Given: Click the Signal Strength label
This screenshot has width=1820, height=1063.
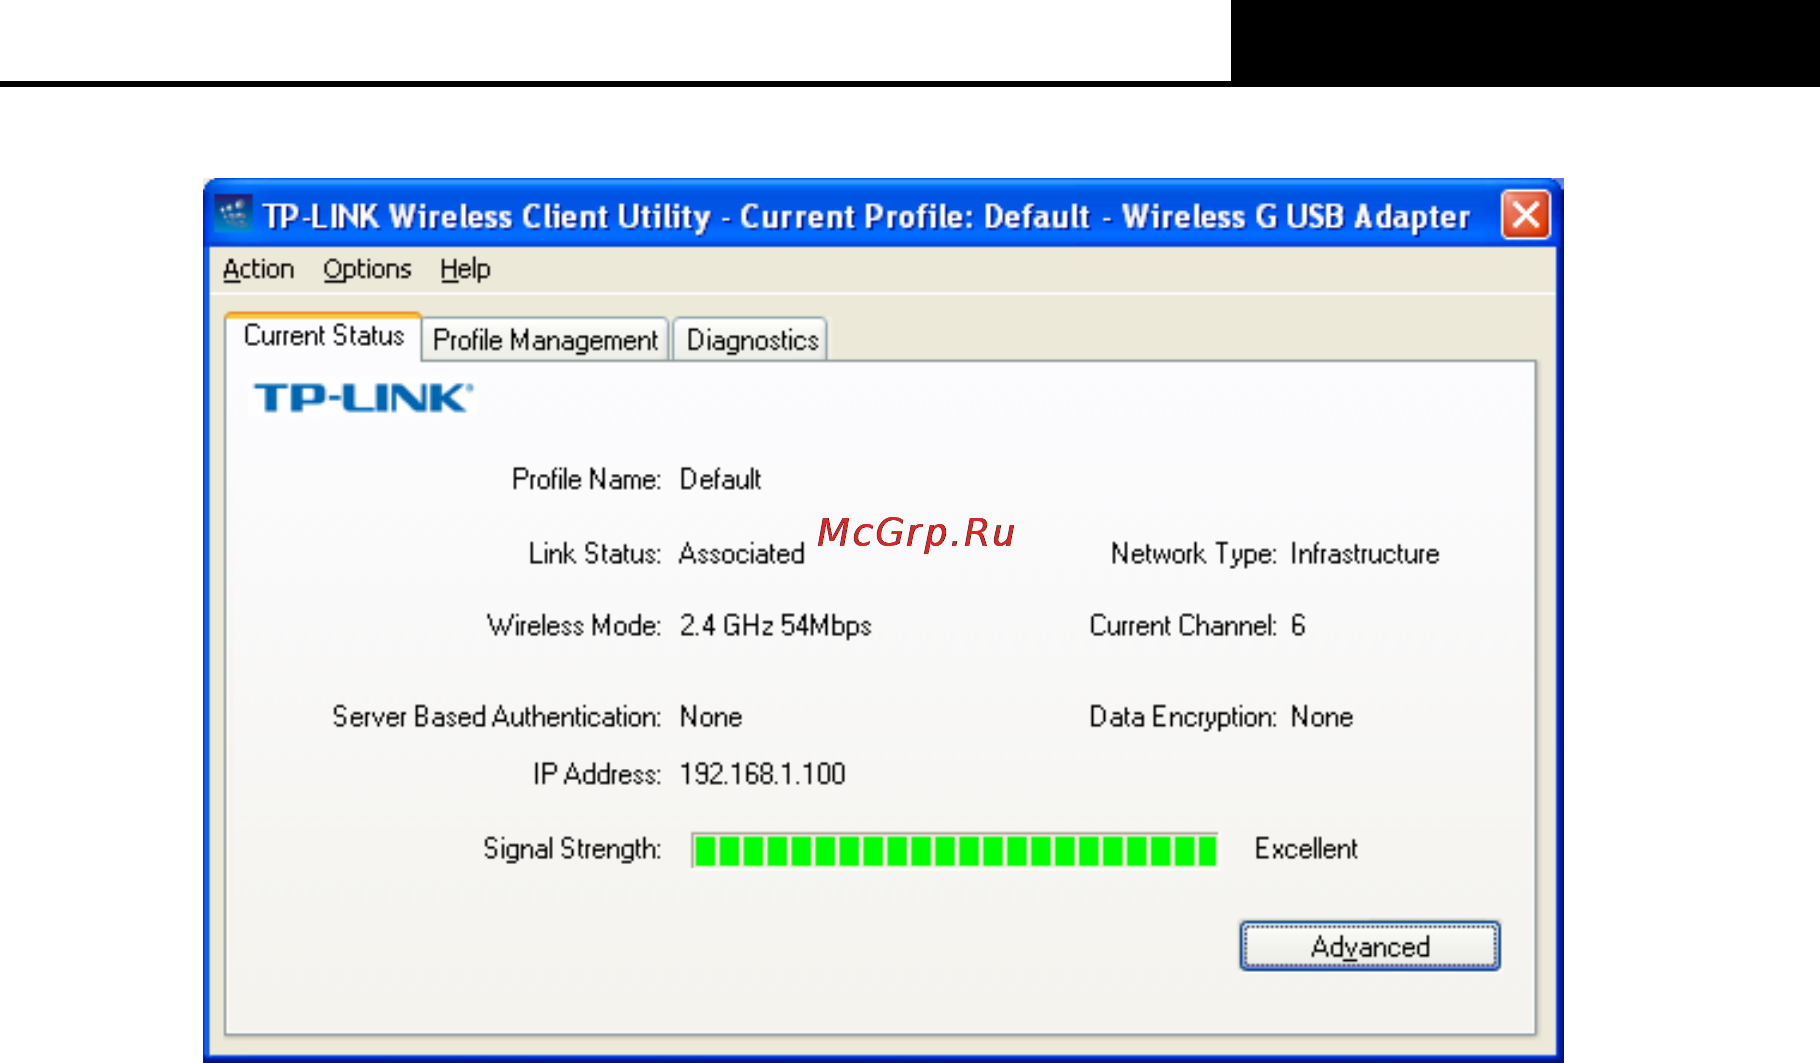Looking at the screenshot, I should pos(572,849).
